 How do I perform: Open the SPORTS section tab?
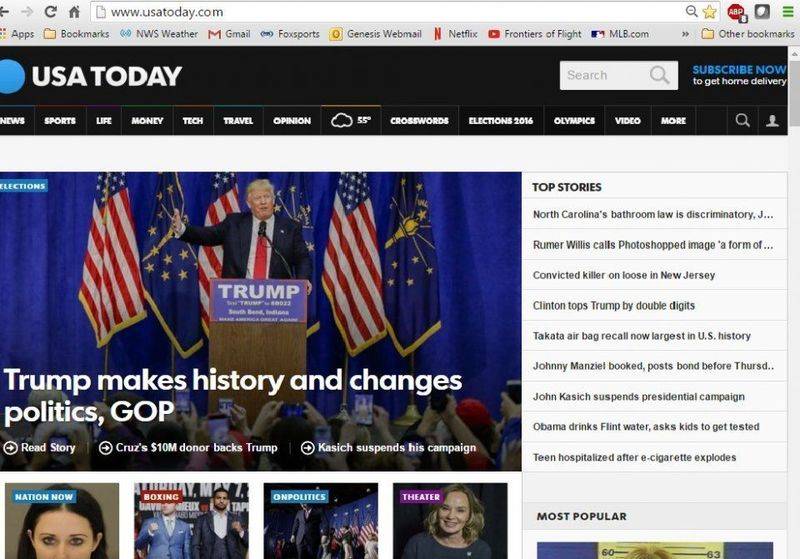click(x=60, y=120)
